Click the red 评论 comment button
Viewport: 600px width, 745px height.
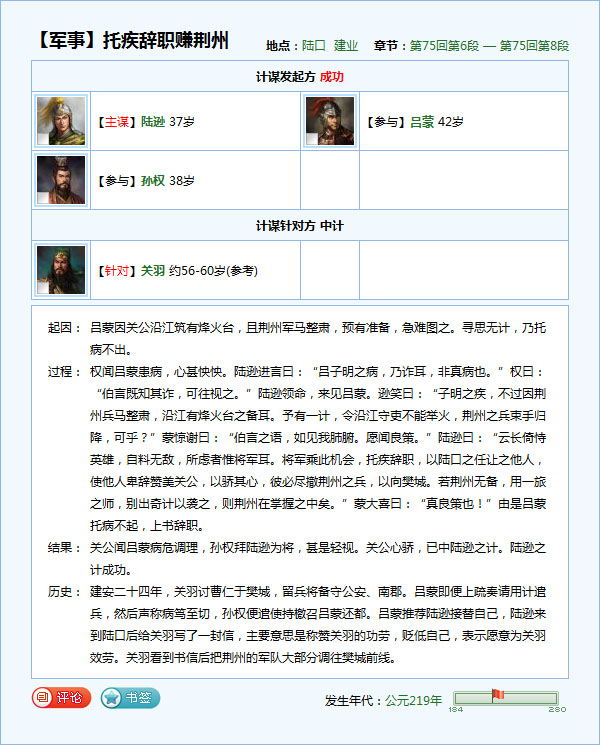click(x=61, y=698)
